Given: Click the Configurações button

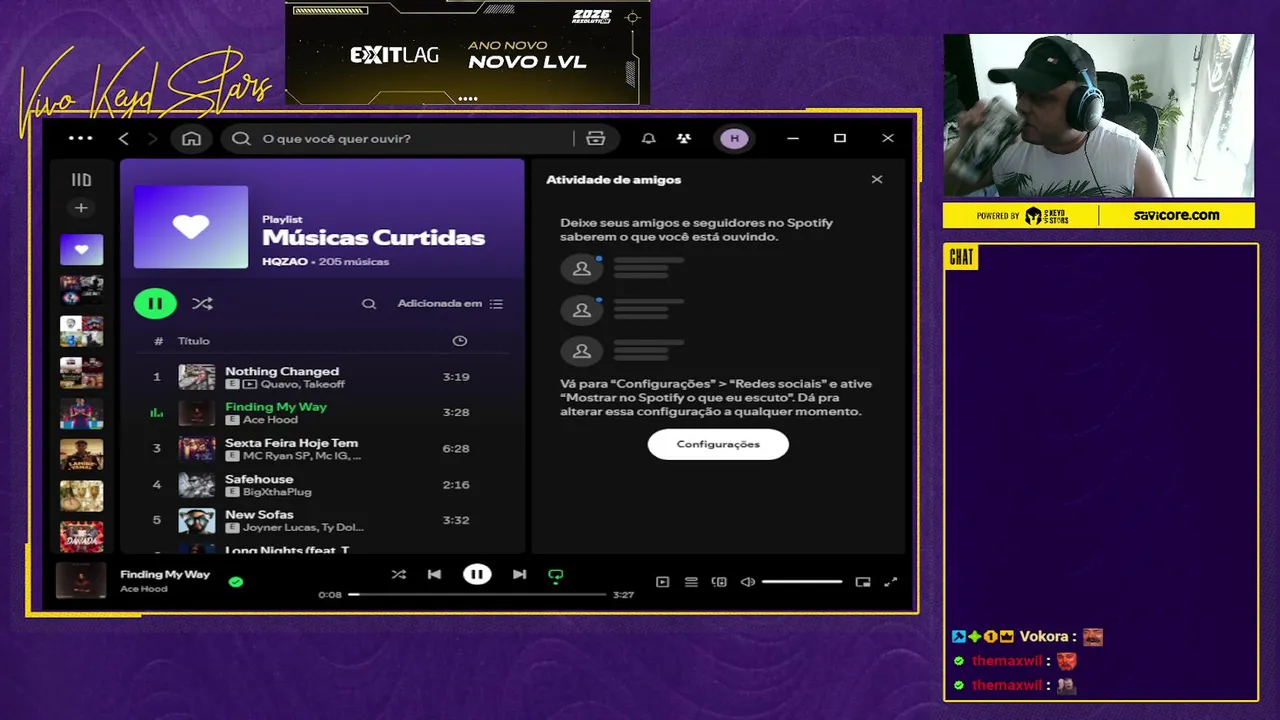Looking at the screenshot, I should point(718,444).
